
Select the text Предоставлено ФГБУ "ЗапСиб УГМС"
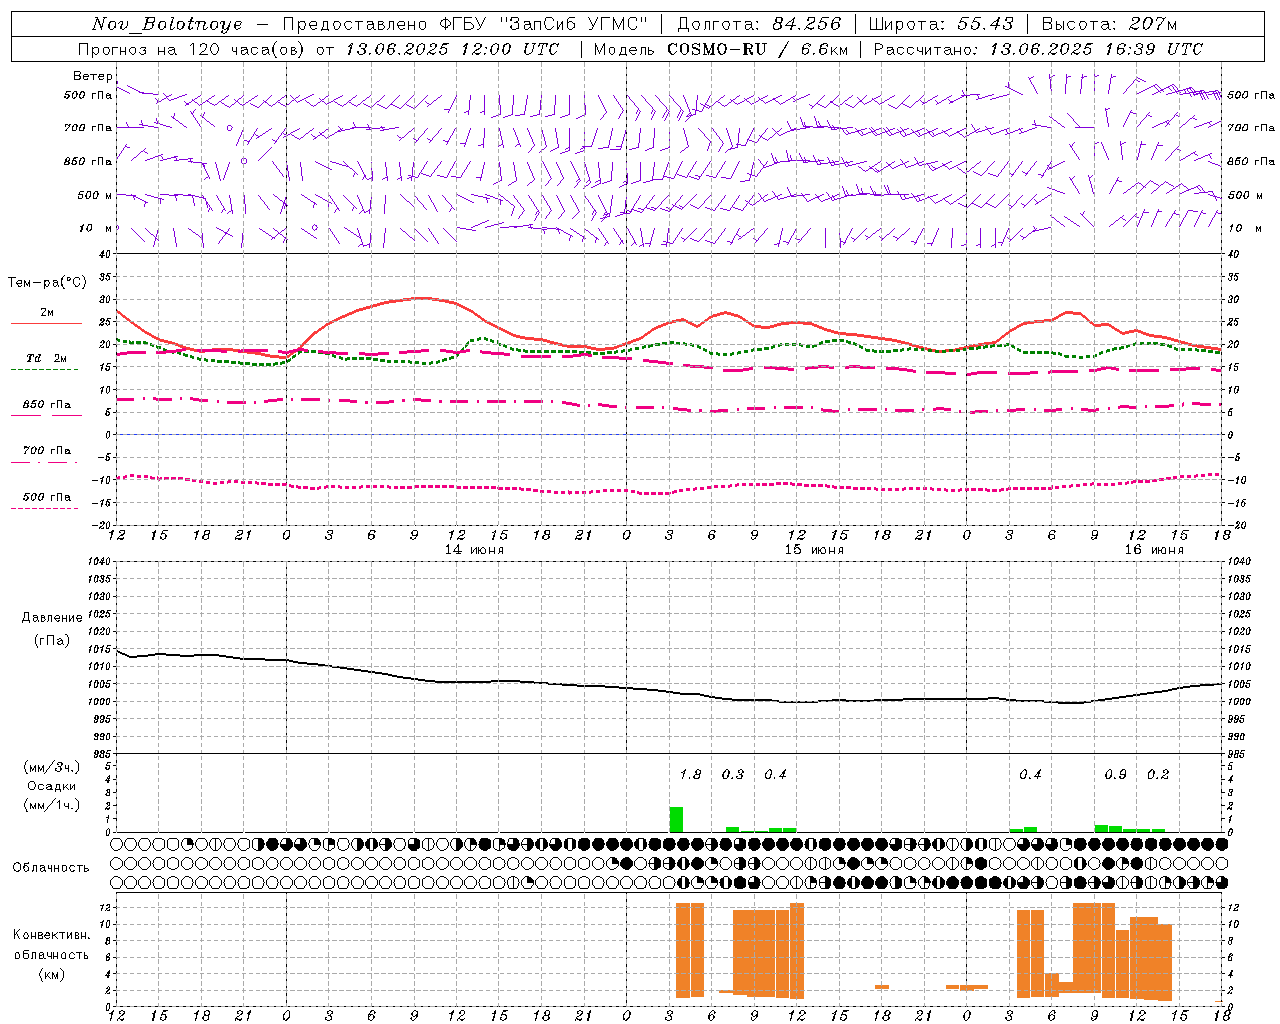[465, 24]
